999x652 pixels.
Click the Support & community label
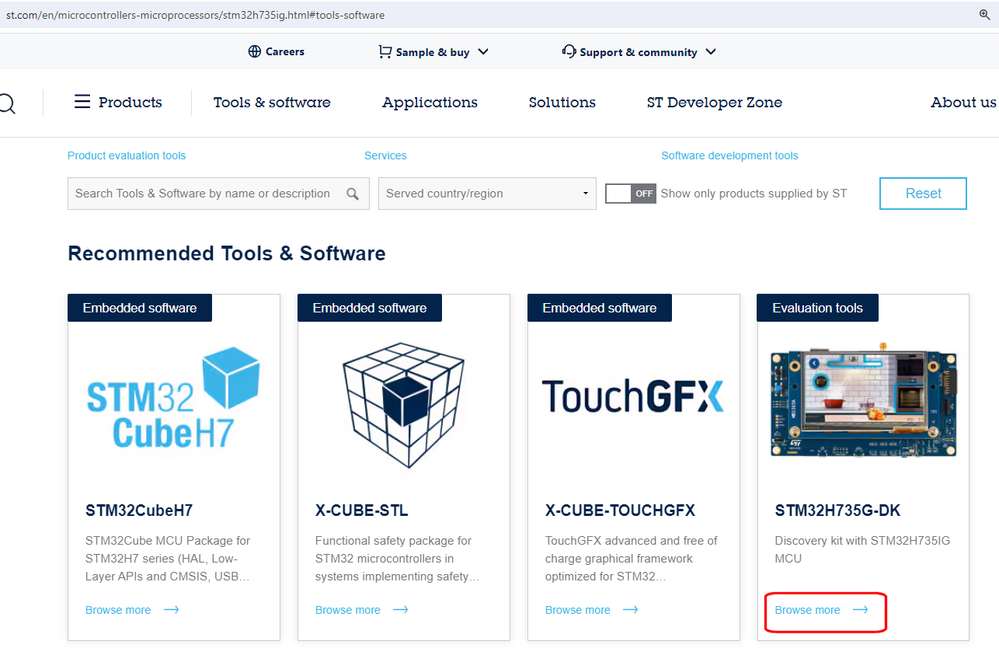638,52
